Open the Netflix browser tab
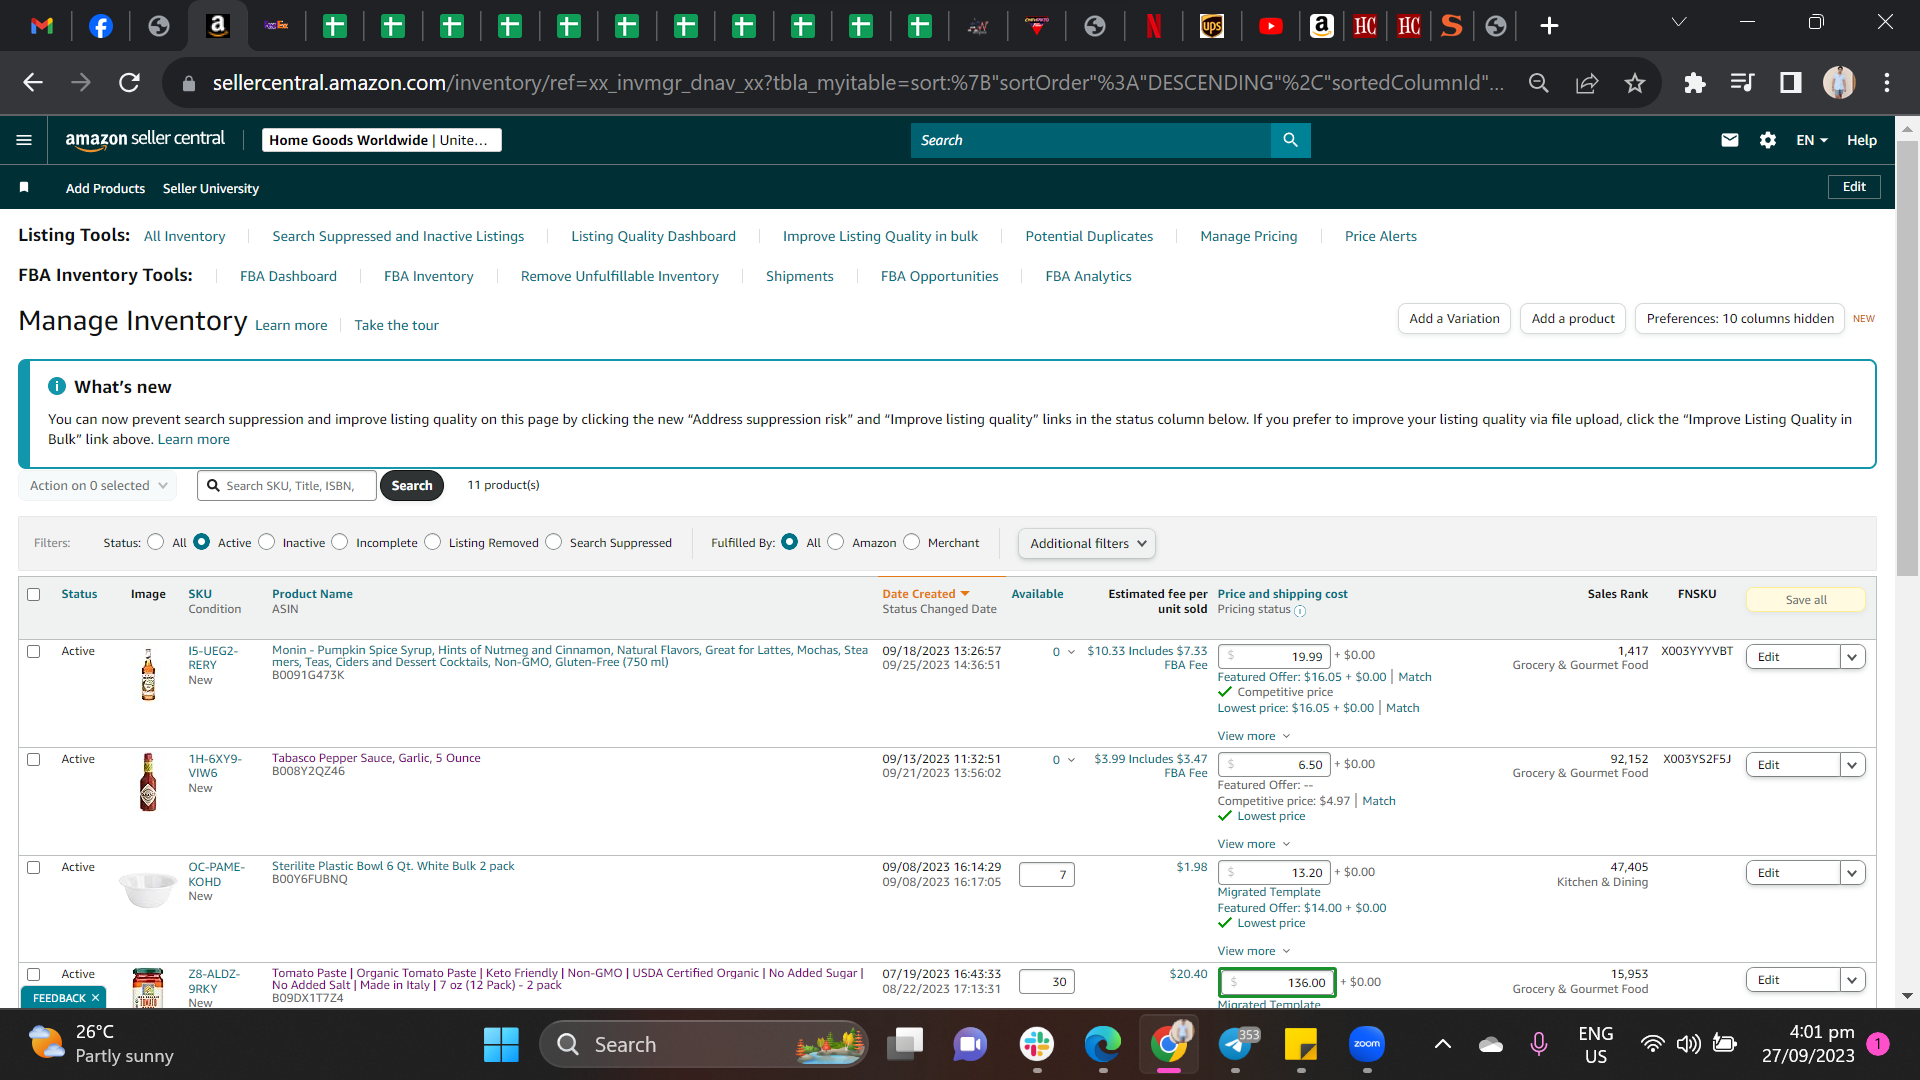Image resolution: width=1920 pixels, height=1080 pixels. [x=1154, y=26]
